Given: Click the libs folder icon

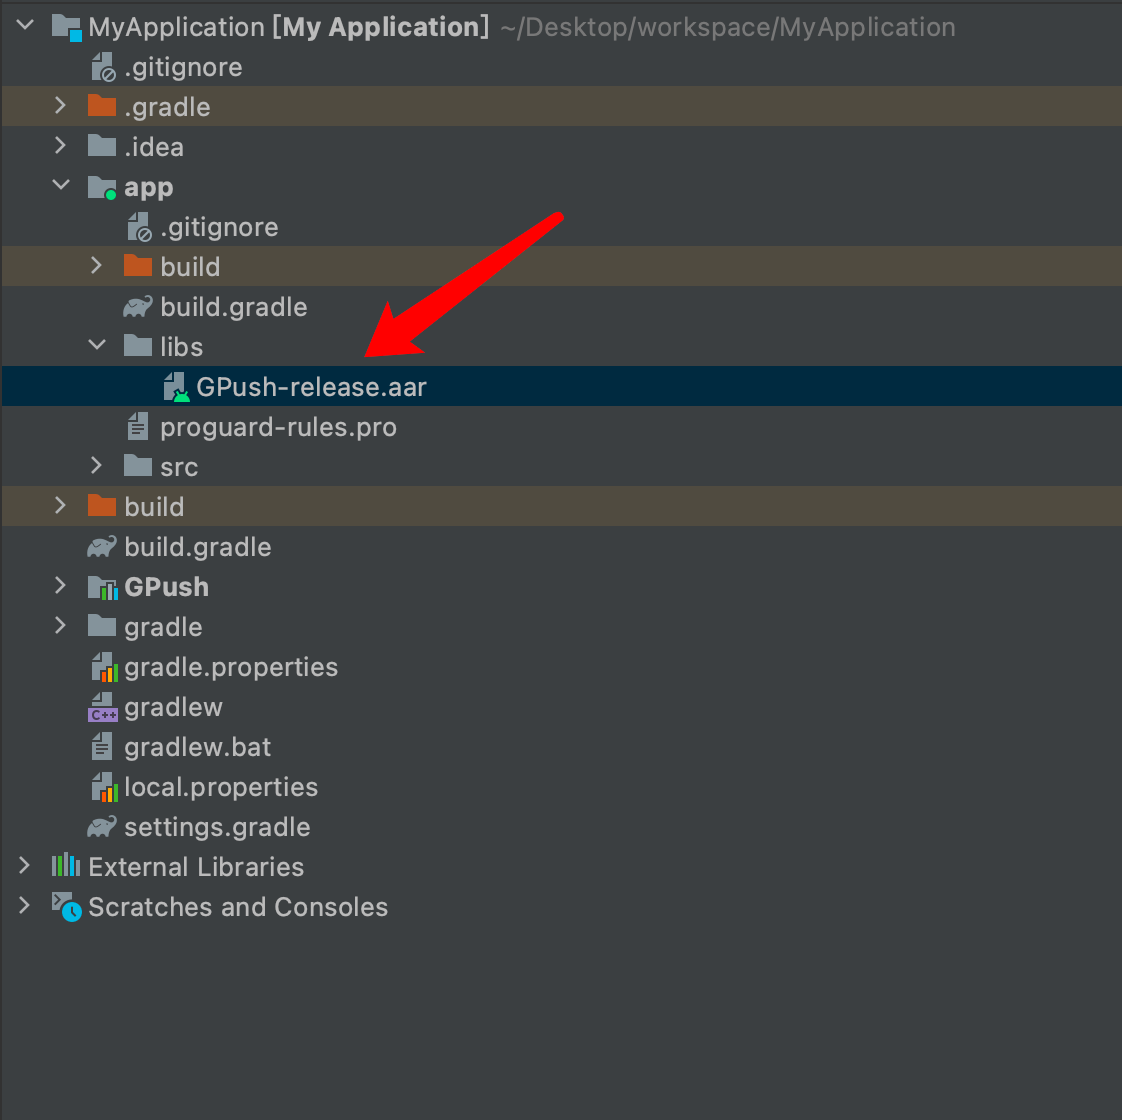Looking at the screenshot, I should [x=137, y=346].
